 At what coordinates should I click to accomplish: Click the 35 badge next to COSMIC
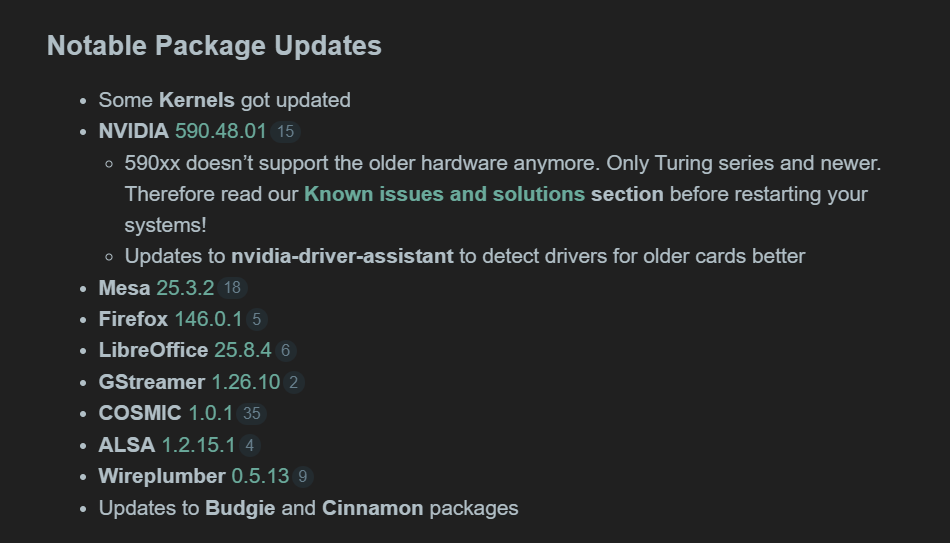pos(251,414)
